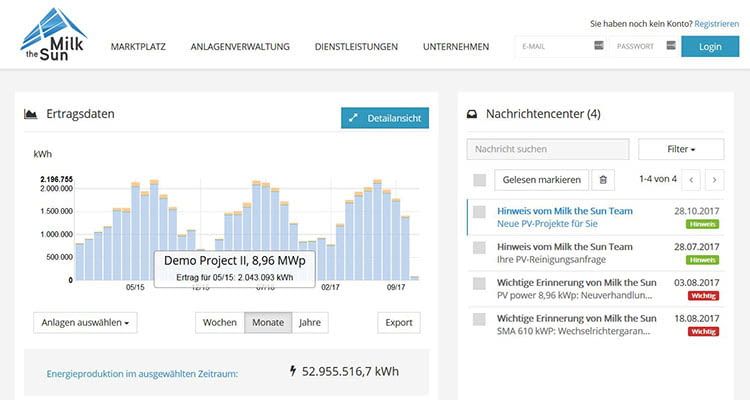Click the Registrieren link

(717, 23)
